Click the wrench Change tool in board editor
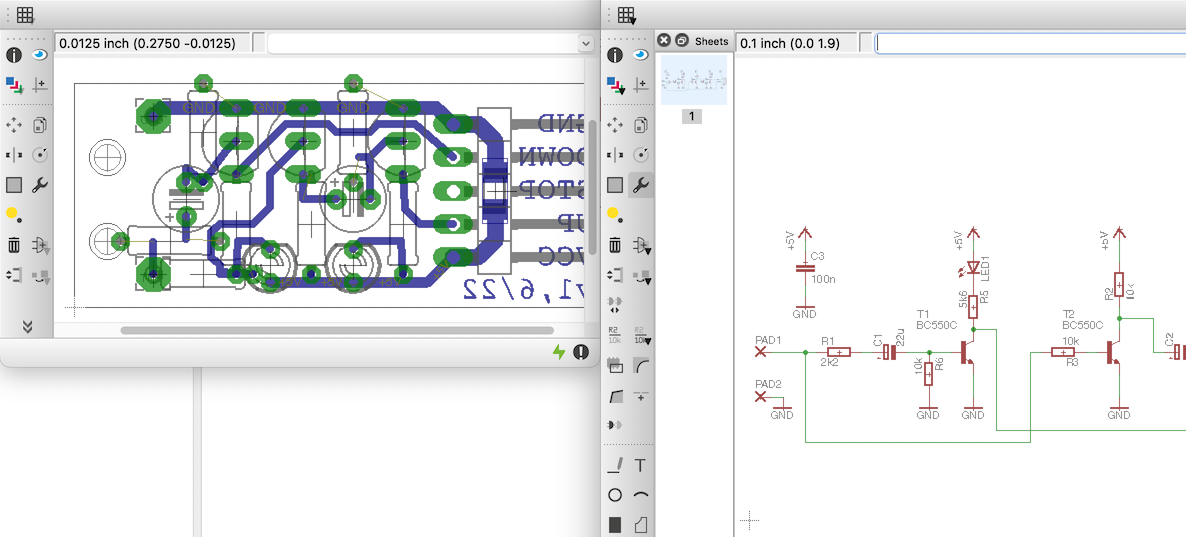 [40, 185]
